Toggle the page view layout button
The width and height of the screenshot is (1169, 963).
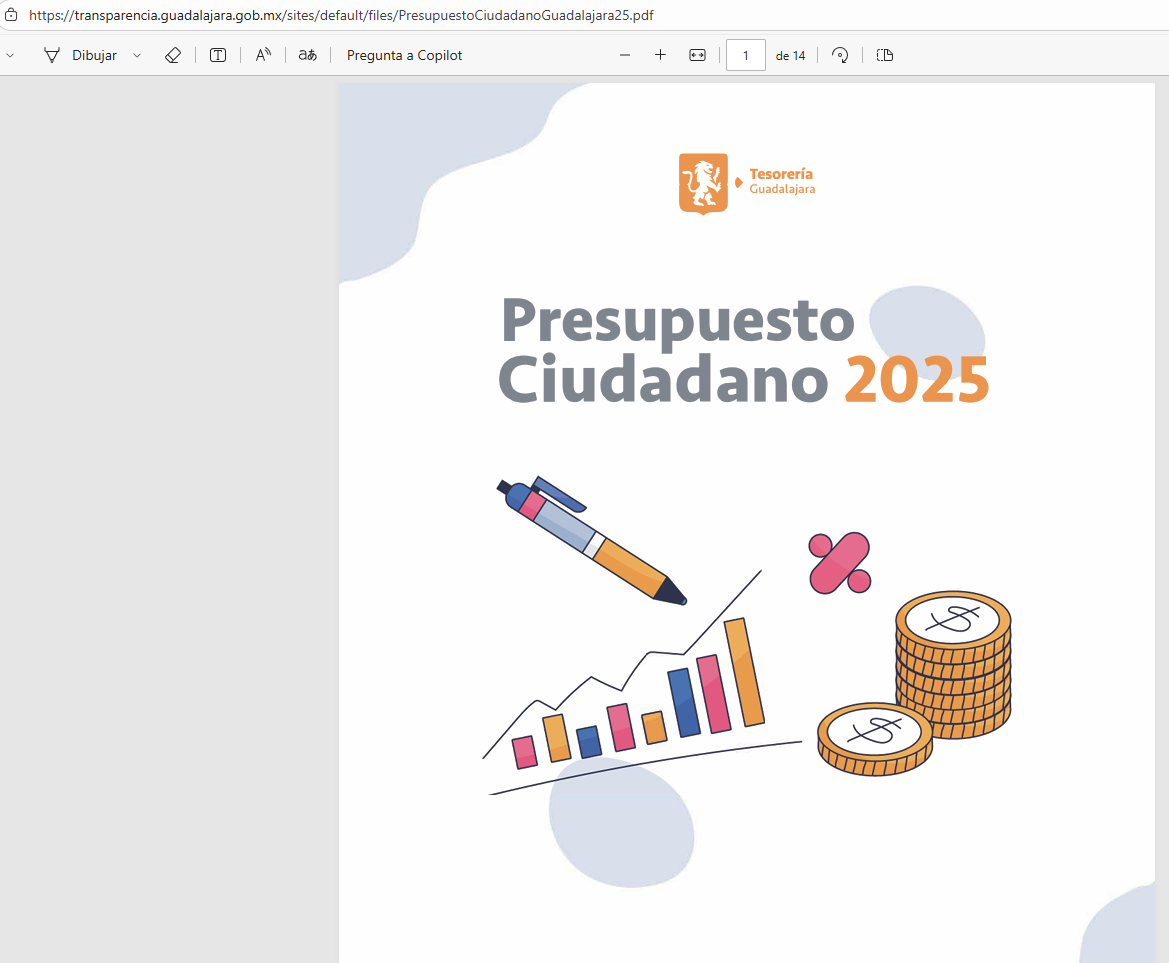pyautogui.click(x=884, y=56)
